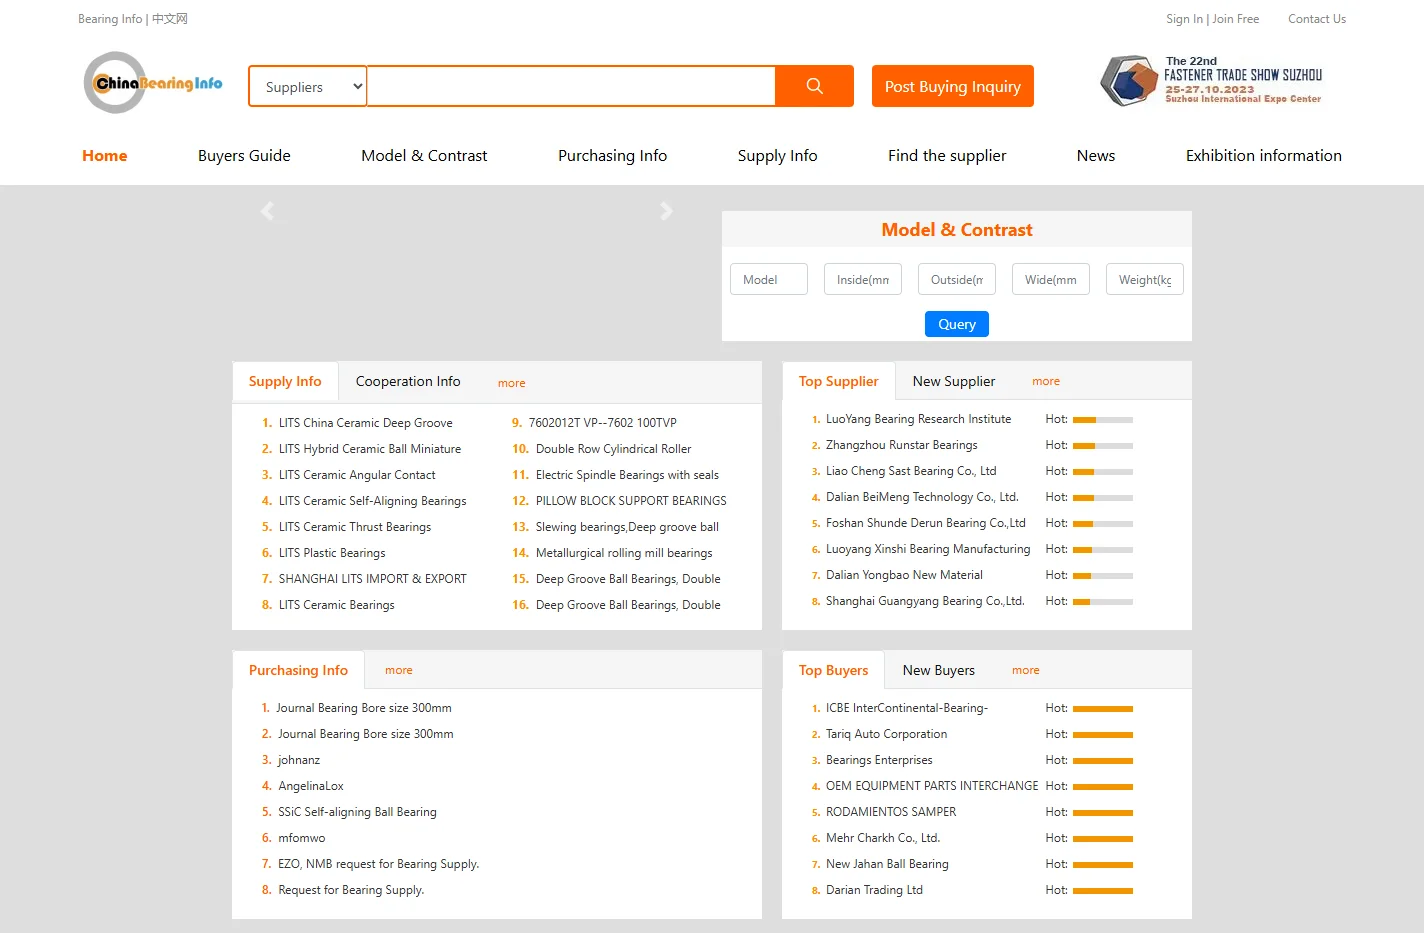Open Fastener Trade Show Suzhou banner
The image size is (1424, 933).
1211,81
